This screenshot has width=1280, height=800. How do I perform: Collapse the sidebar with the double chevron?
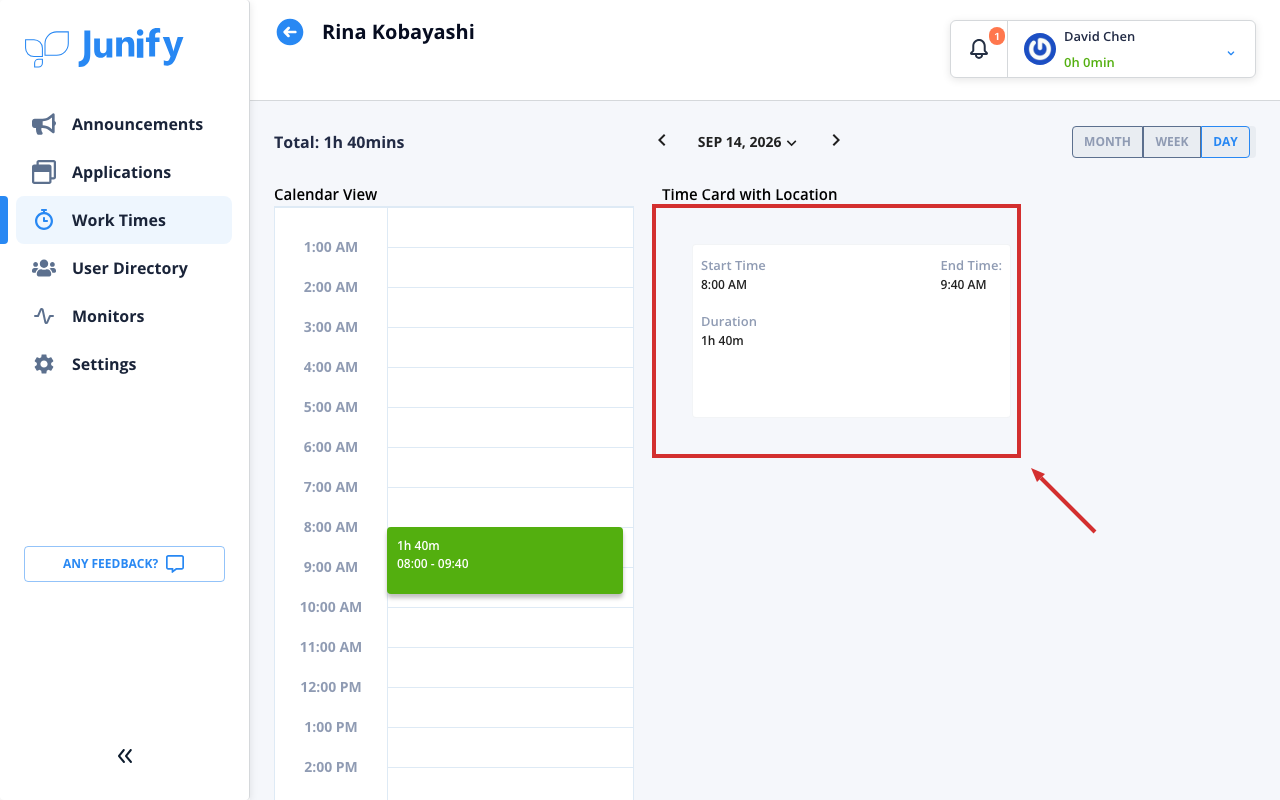point(125,756)
